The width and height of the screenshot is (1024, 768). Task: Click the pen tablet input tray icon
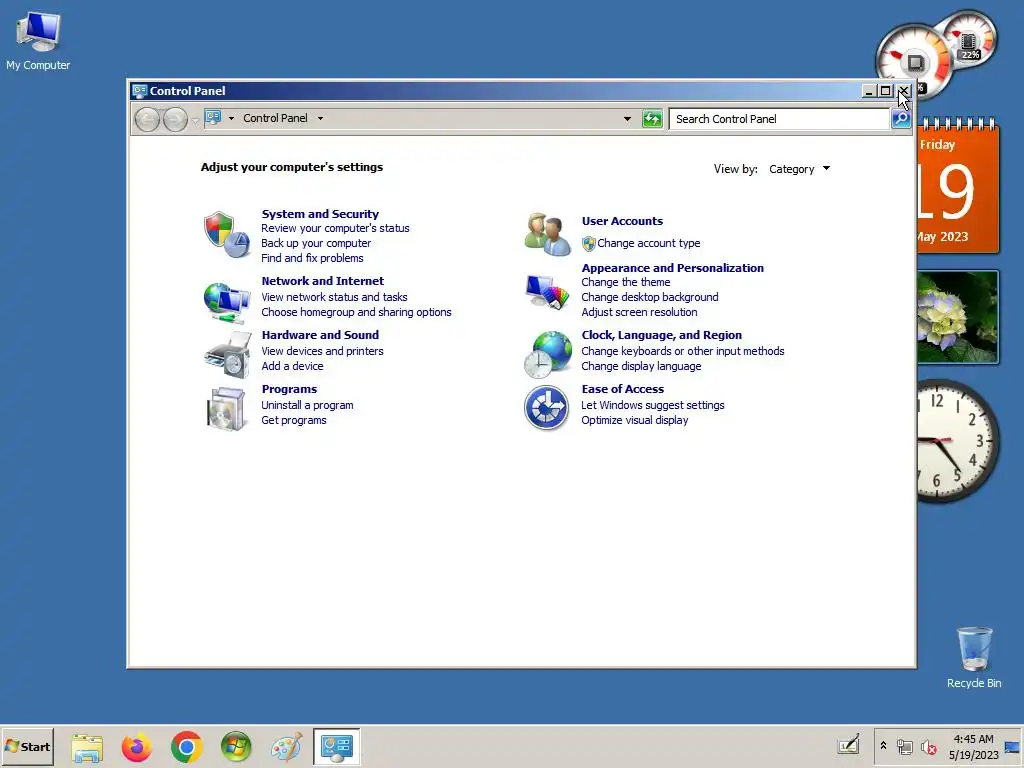(x=848, y=744)
